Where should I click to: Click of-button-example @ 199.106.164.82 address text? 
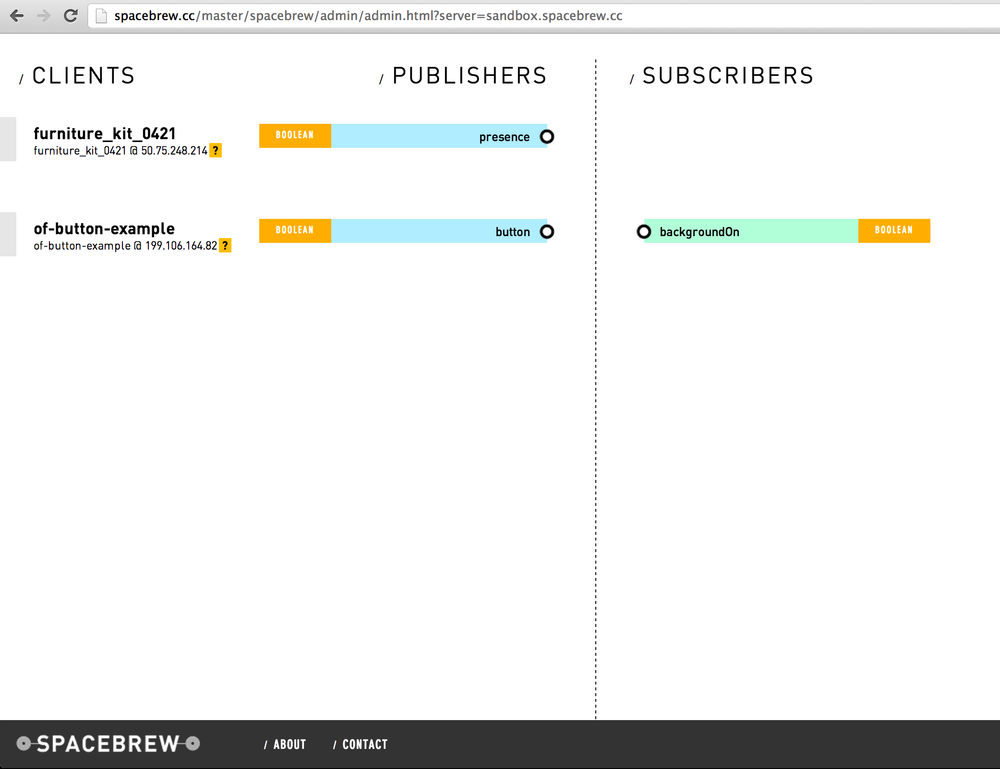pyautogui.click(x=126, y=245)
